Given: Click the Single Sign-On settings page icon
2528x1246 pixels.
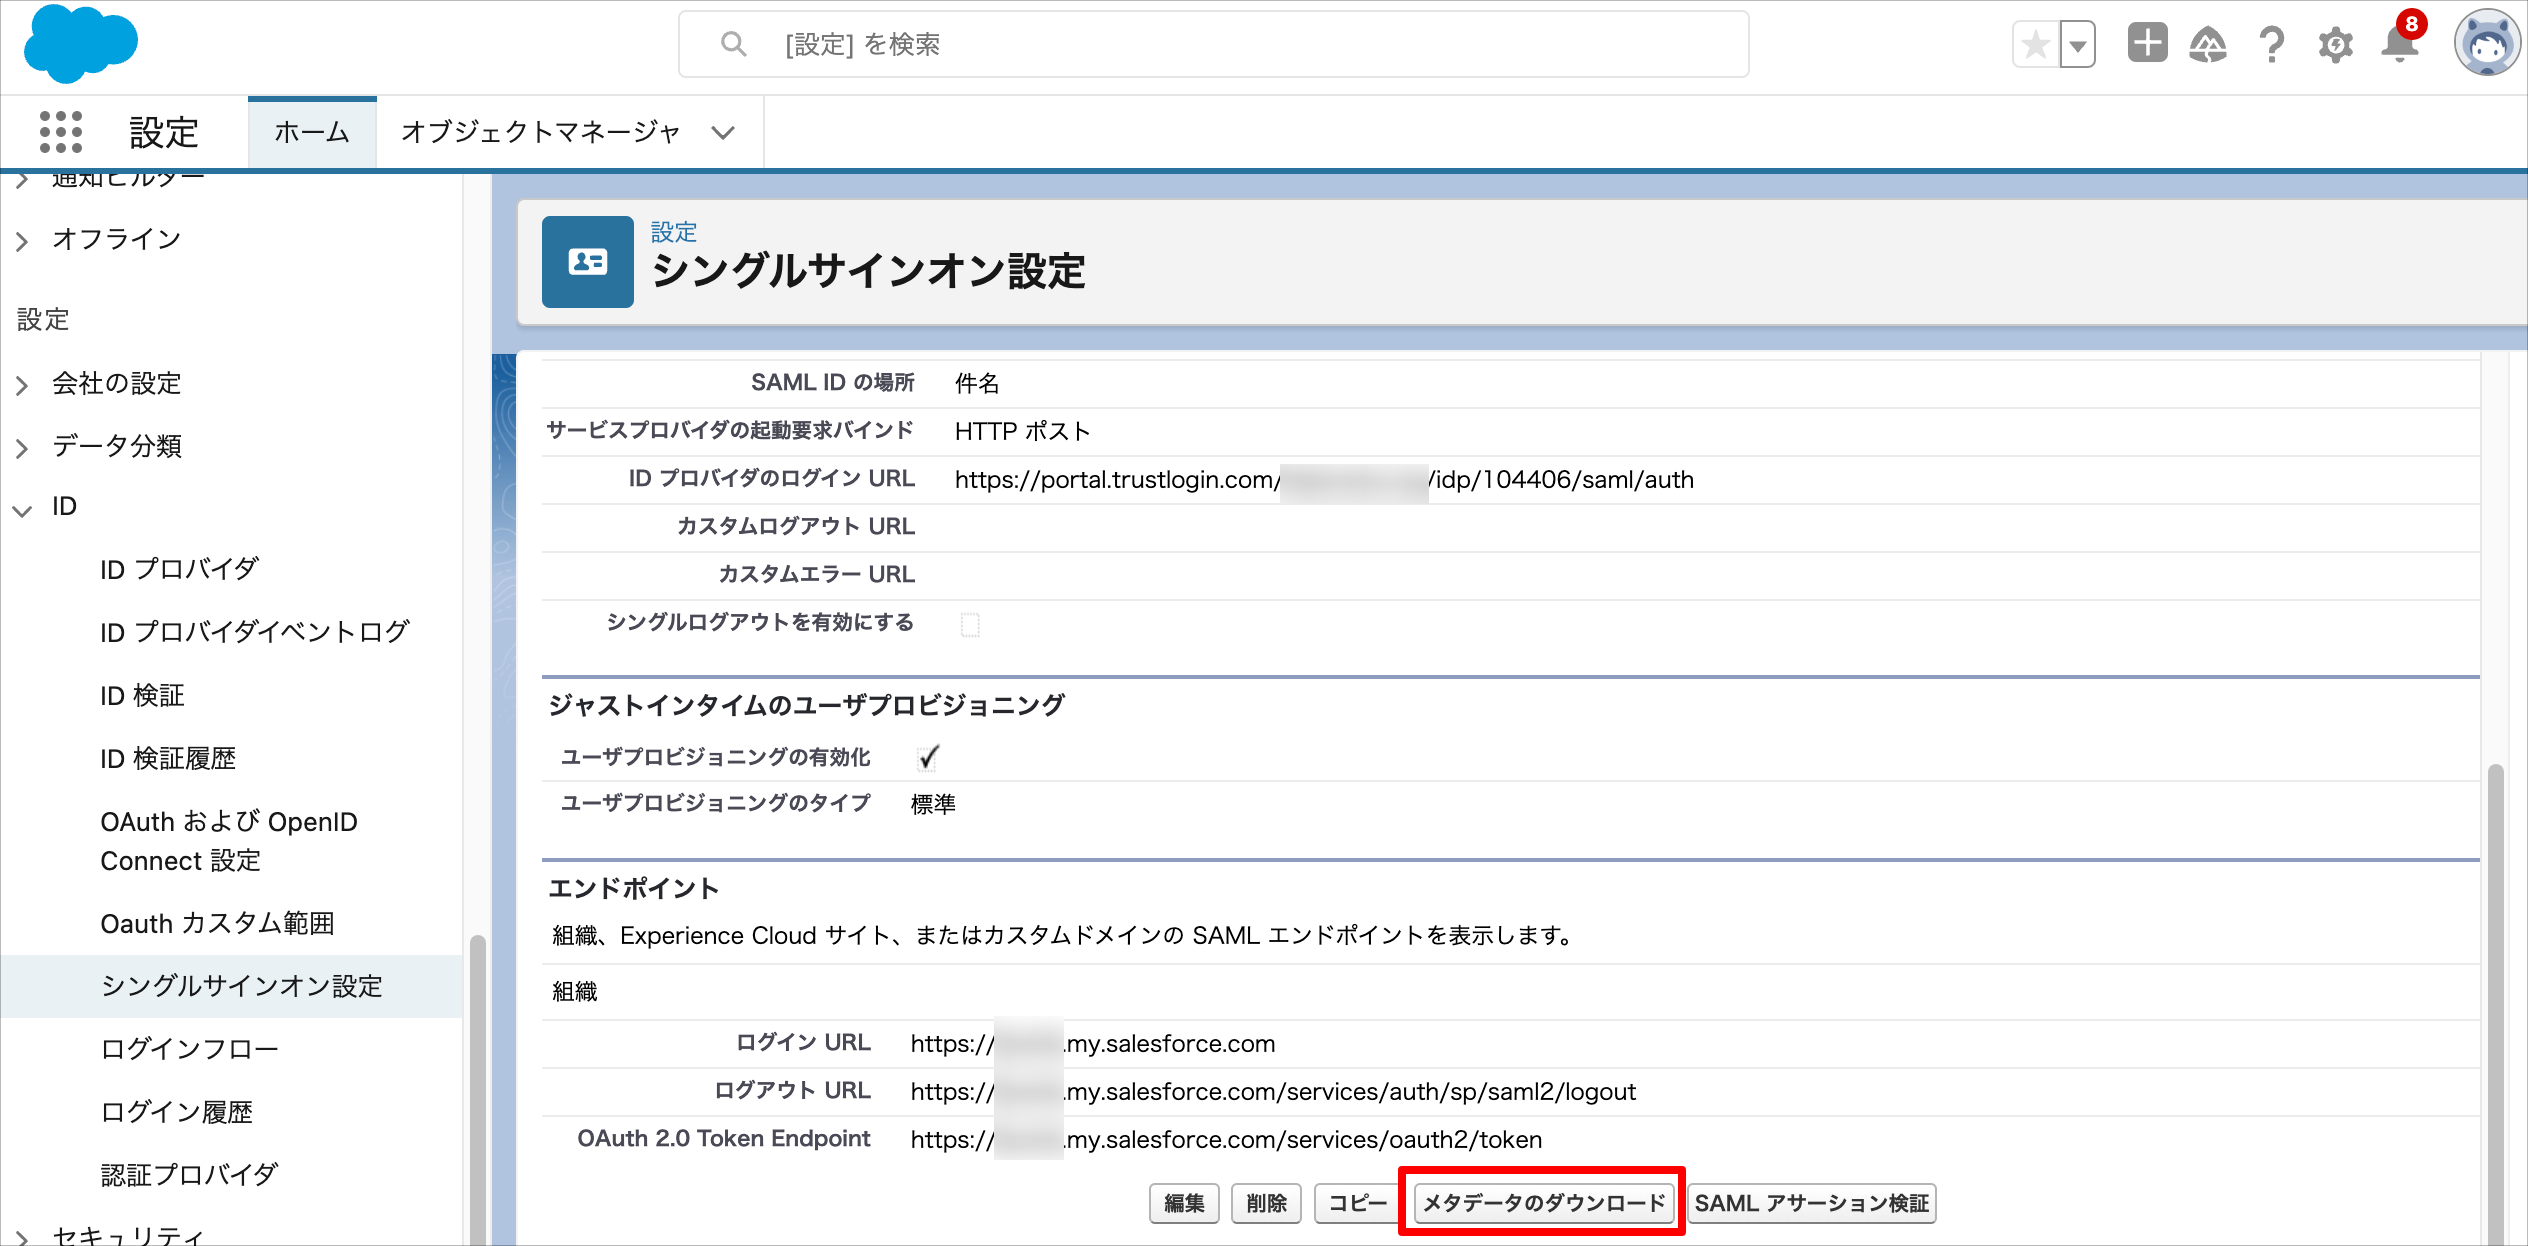Looking at the screenshot, I should pyautogui.click(x=588, y=262).
